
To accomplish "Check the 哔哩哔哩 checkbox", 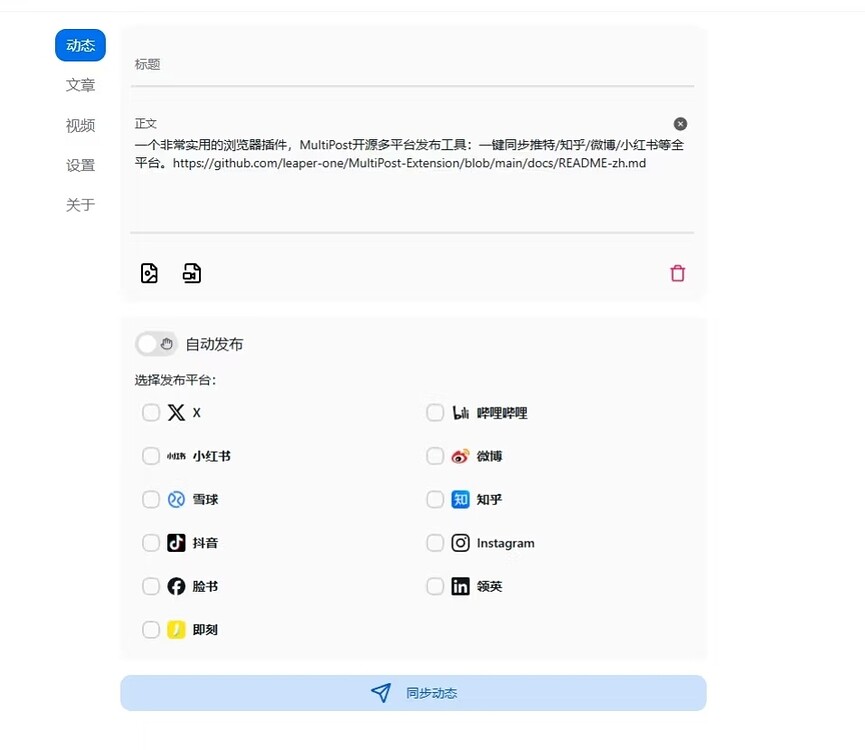I will 435,412.
